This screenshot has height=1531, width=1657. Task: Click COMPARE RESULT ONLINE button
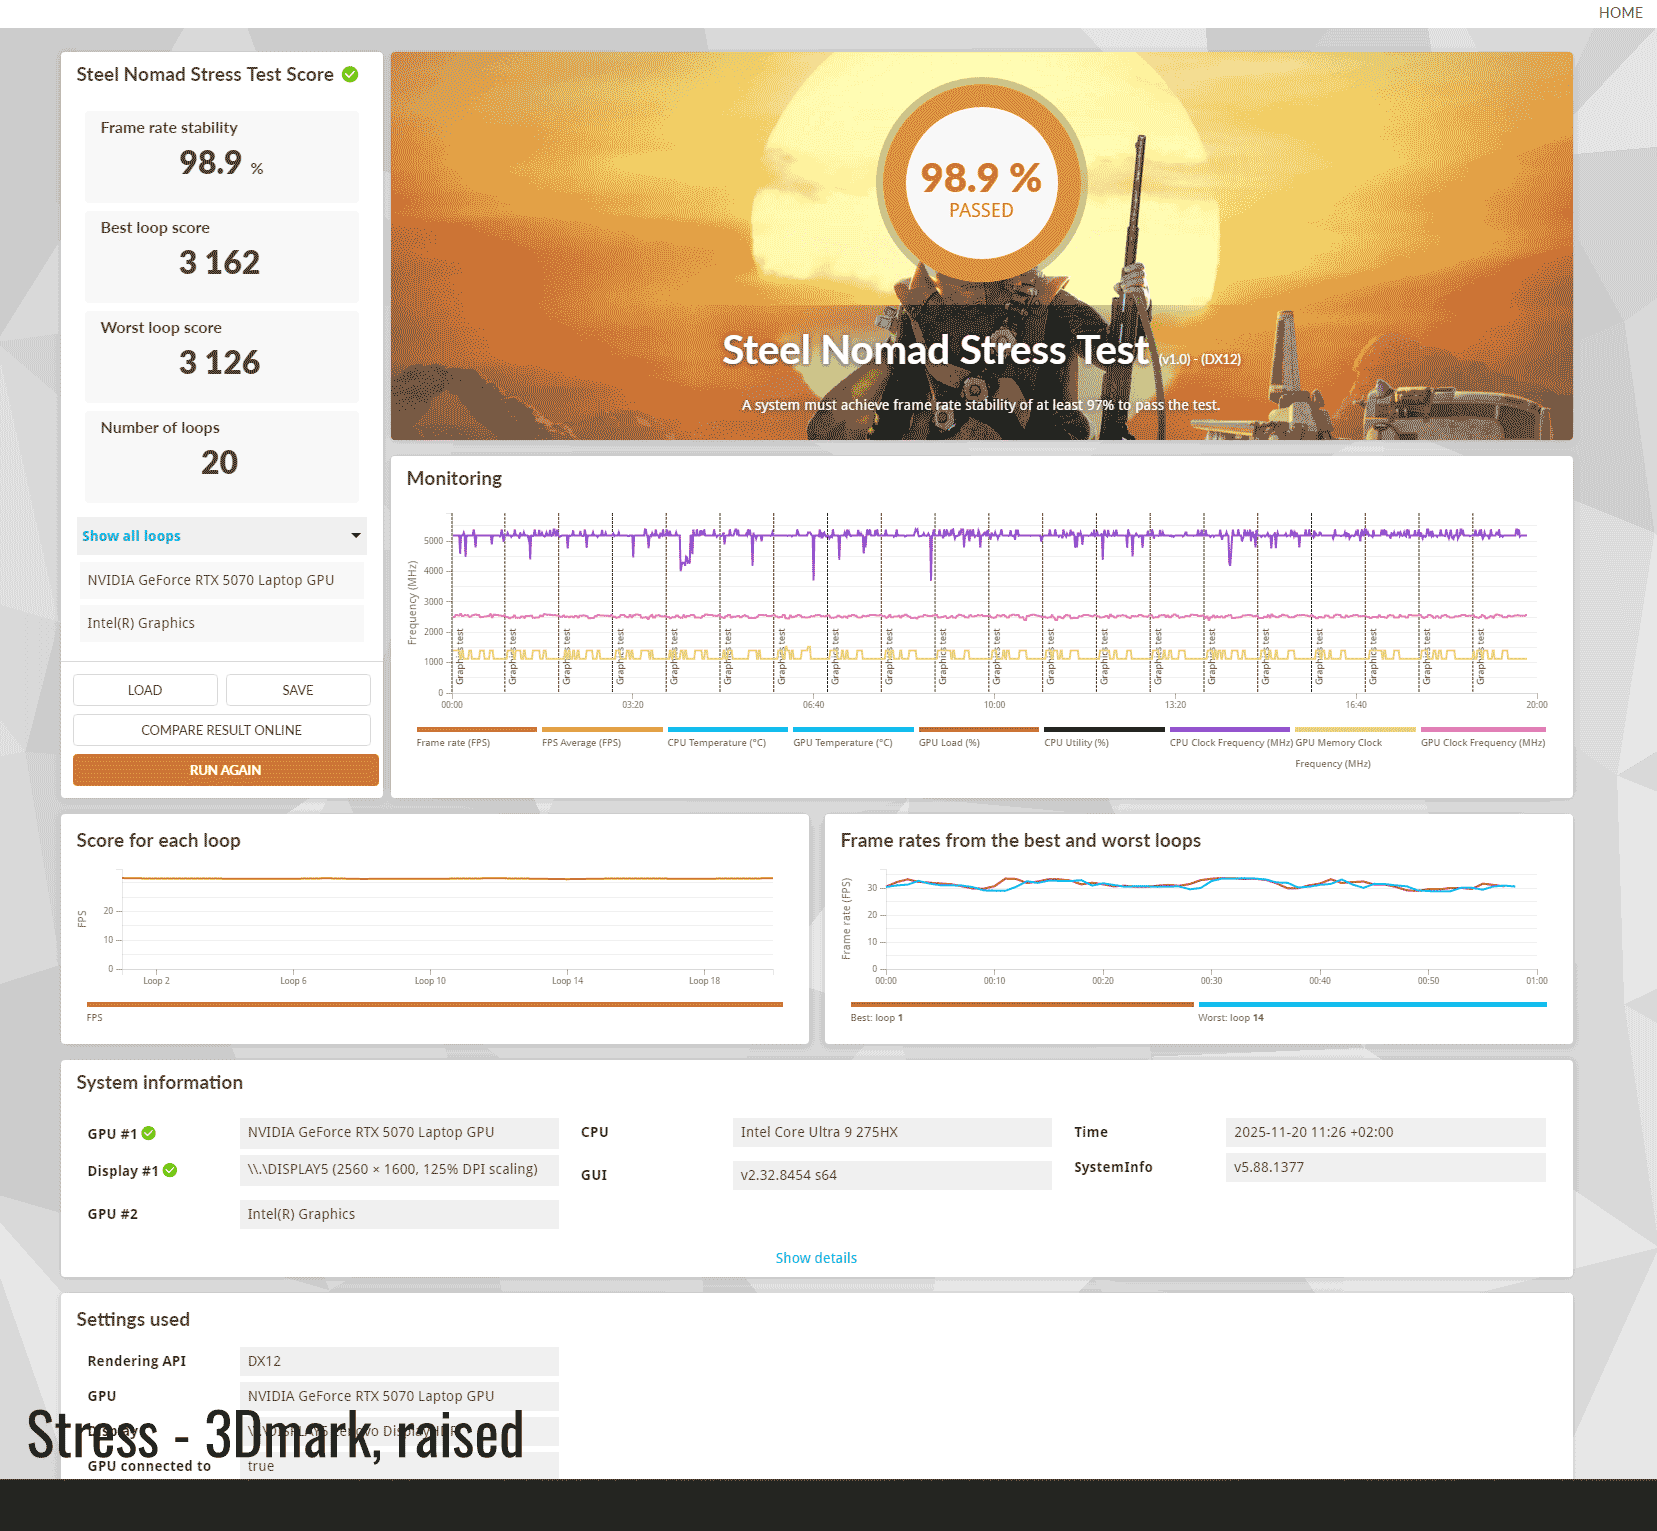(221, 730)
